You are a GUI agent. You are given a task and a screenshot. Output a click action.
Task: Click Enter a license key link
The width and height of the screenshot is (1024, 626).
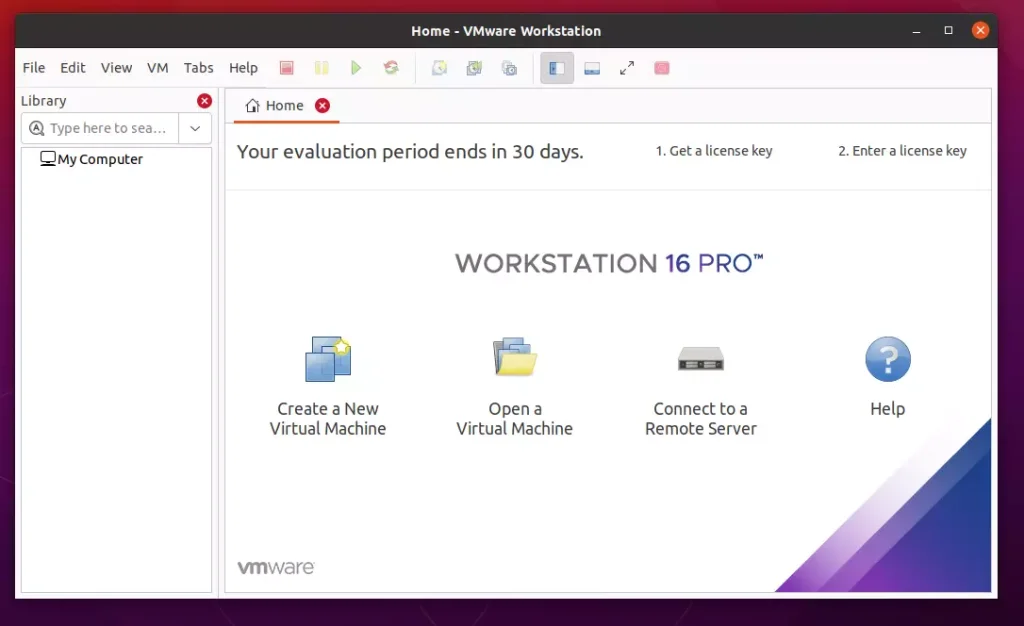(903, 151)
